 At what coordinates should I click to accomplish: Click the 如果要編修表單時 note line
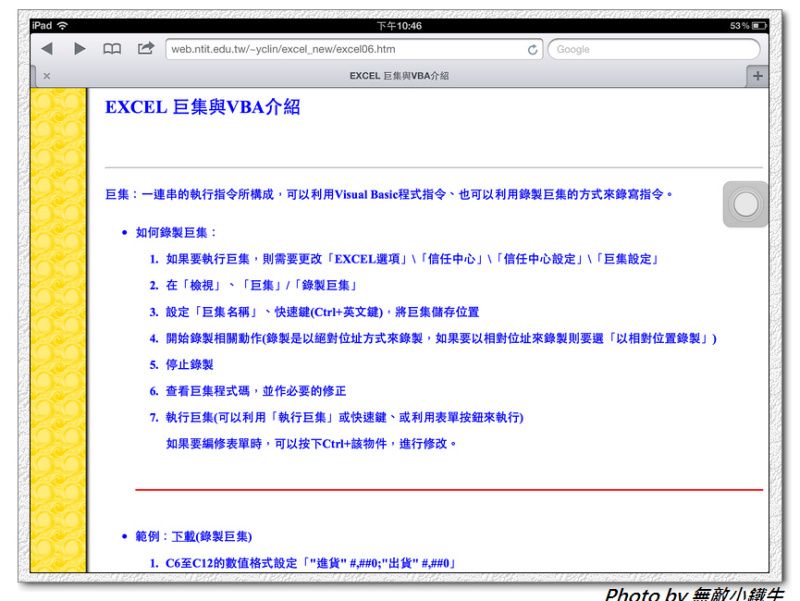click(x=311, y=444)
